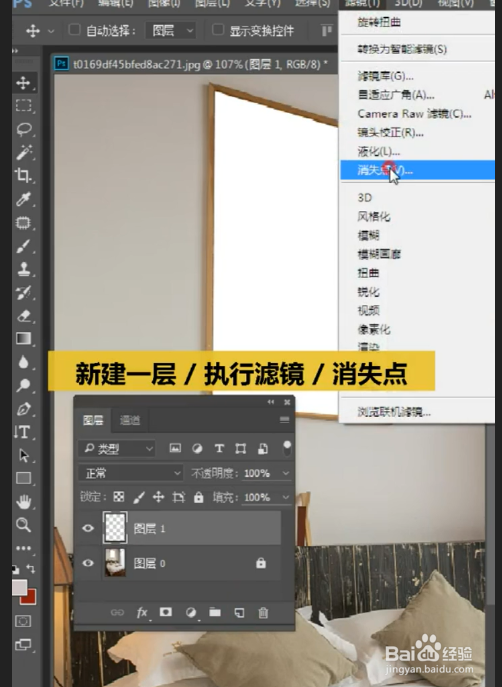The image size is (502, 687).
Task: Switch to the 图层 panel tab
Action: point(93,420)
